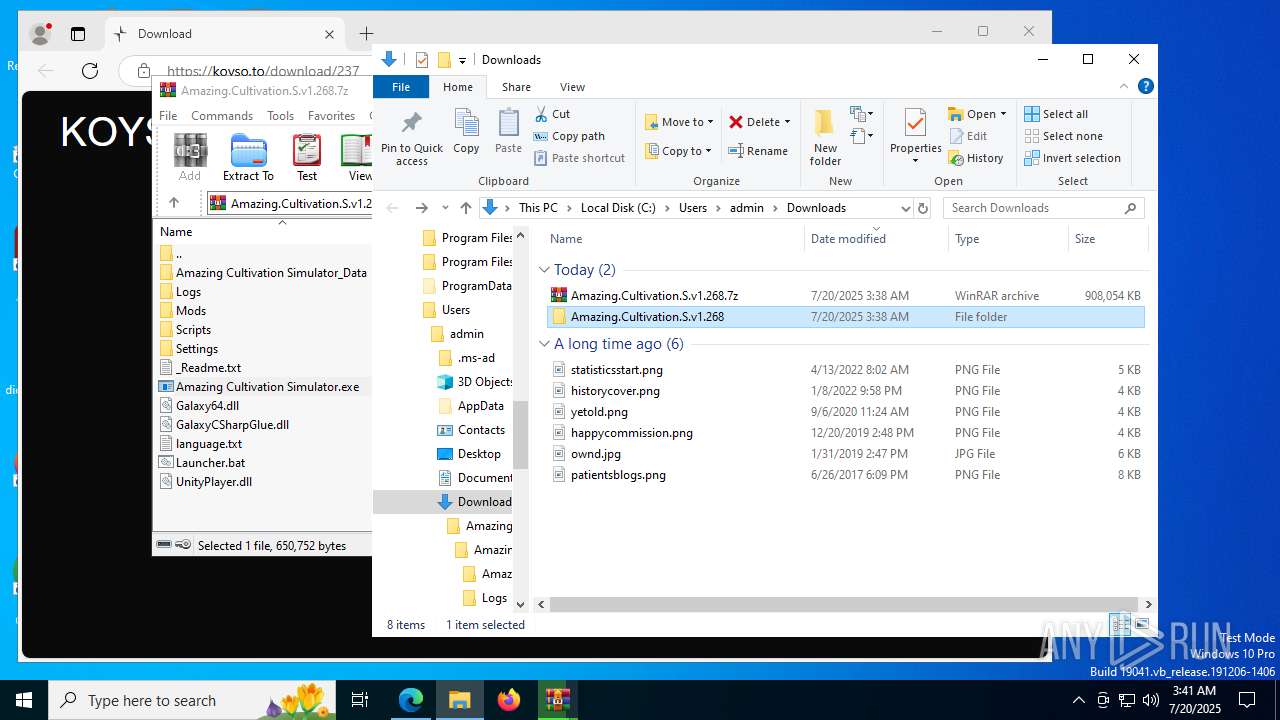The width and height of the screenshot is (1280, 720).
Task: Click Paste shortcut in ribbon
Action: tap(579, 158)
